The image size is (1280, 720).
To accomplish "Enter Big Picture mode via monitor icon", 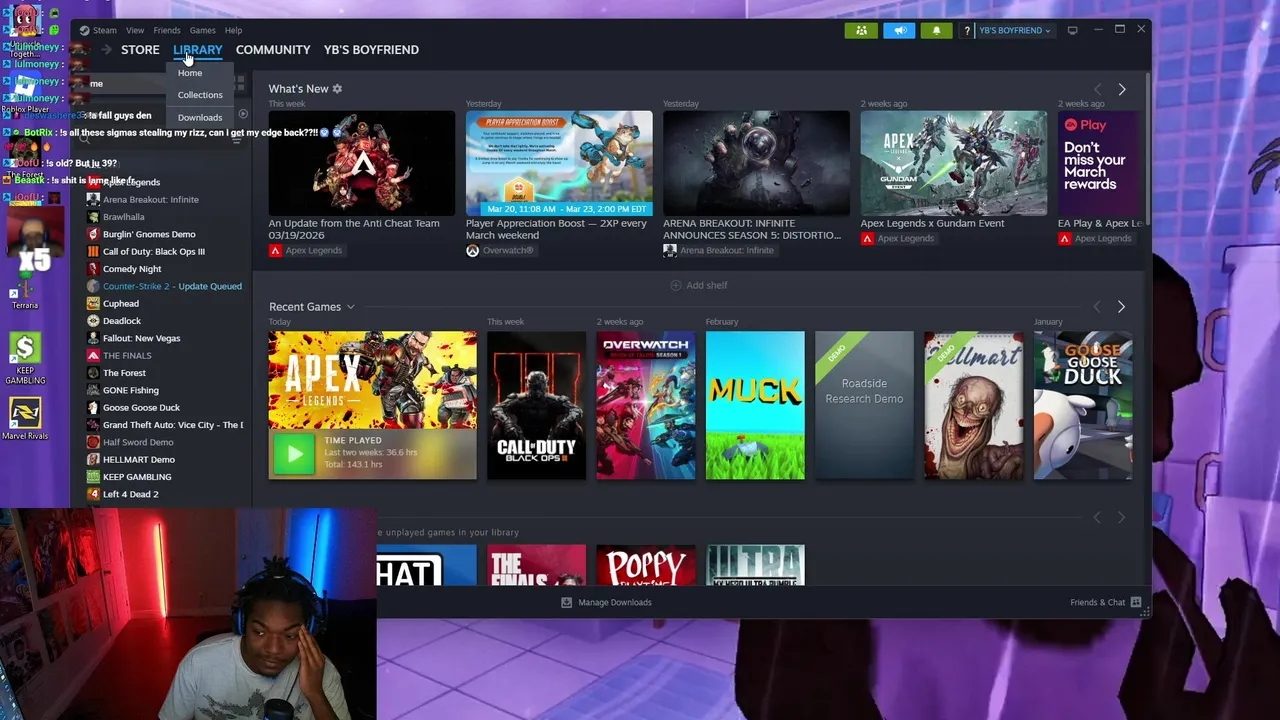I will click(x=1072, y=30).
